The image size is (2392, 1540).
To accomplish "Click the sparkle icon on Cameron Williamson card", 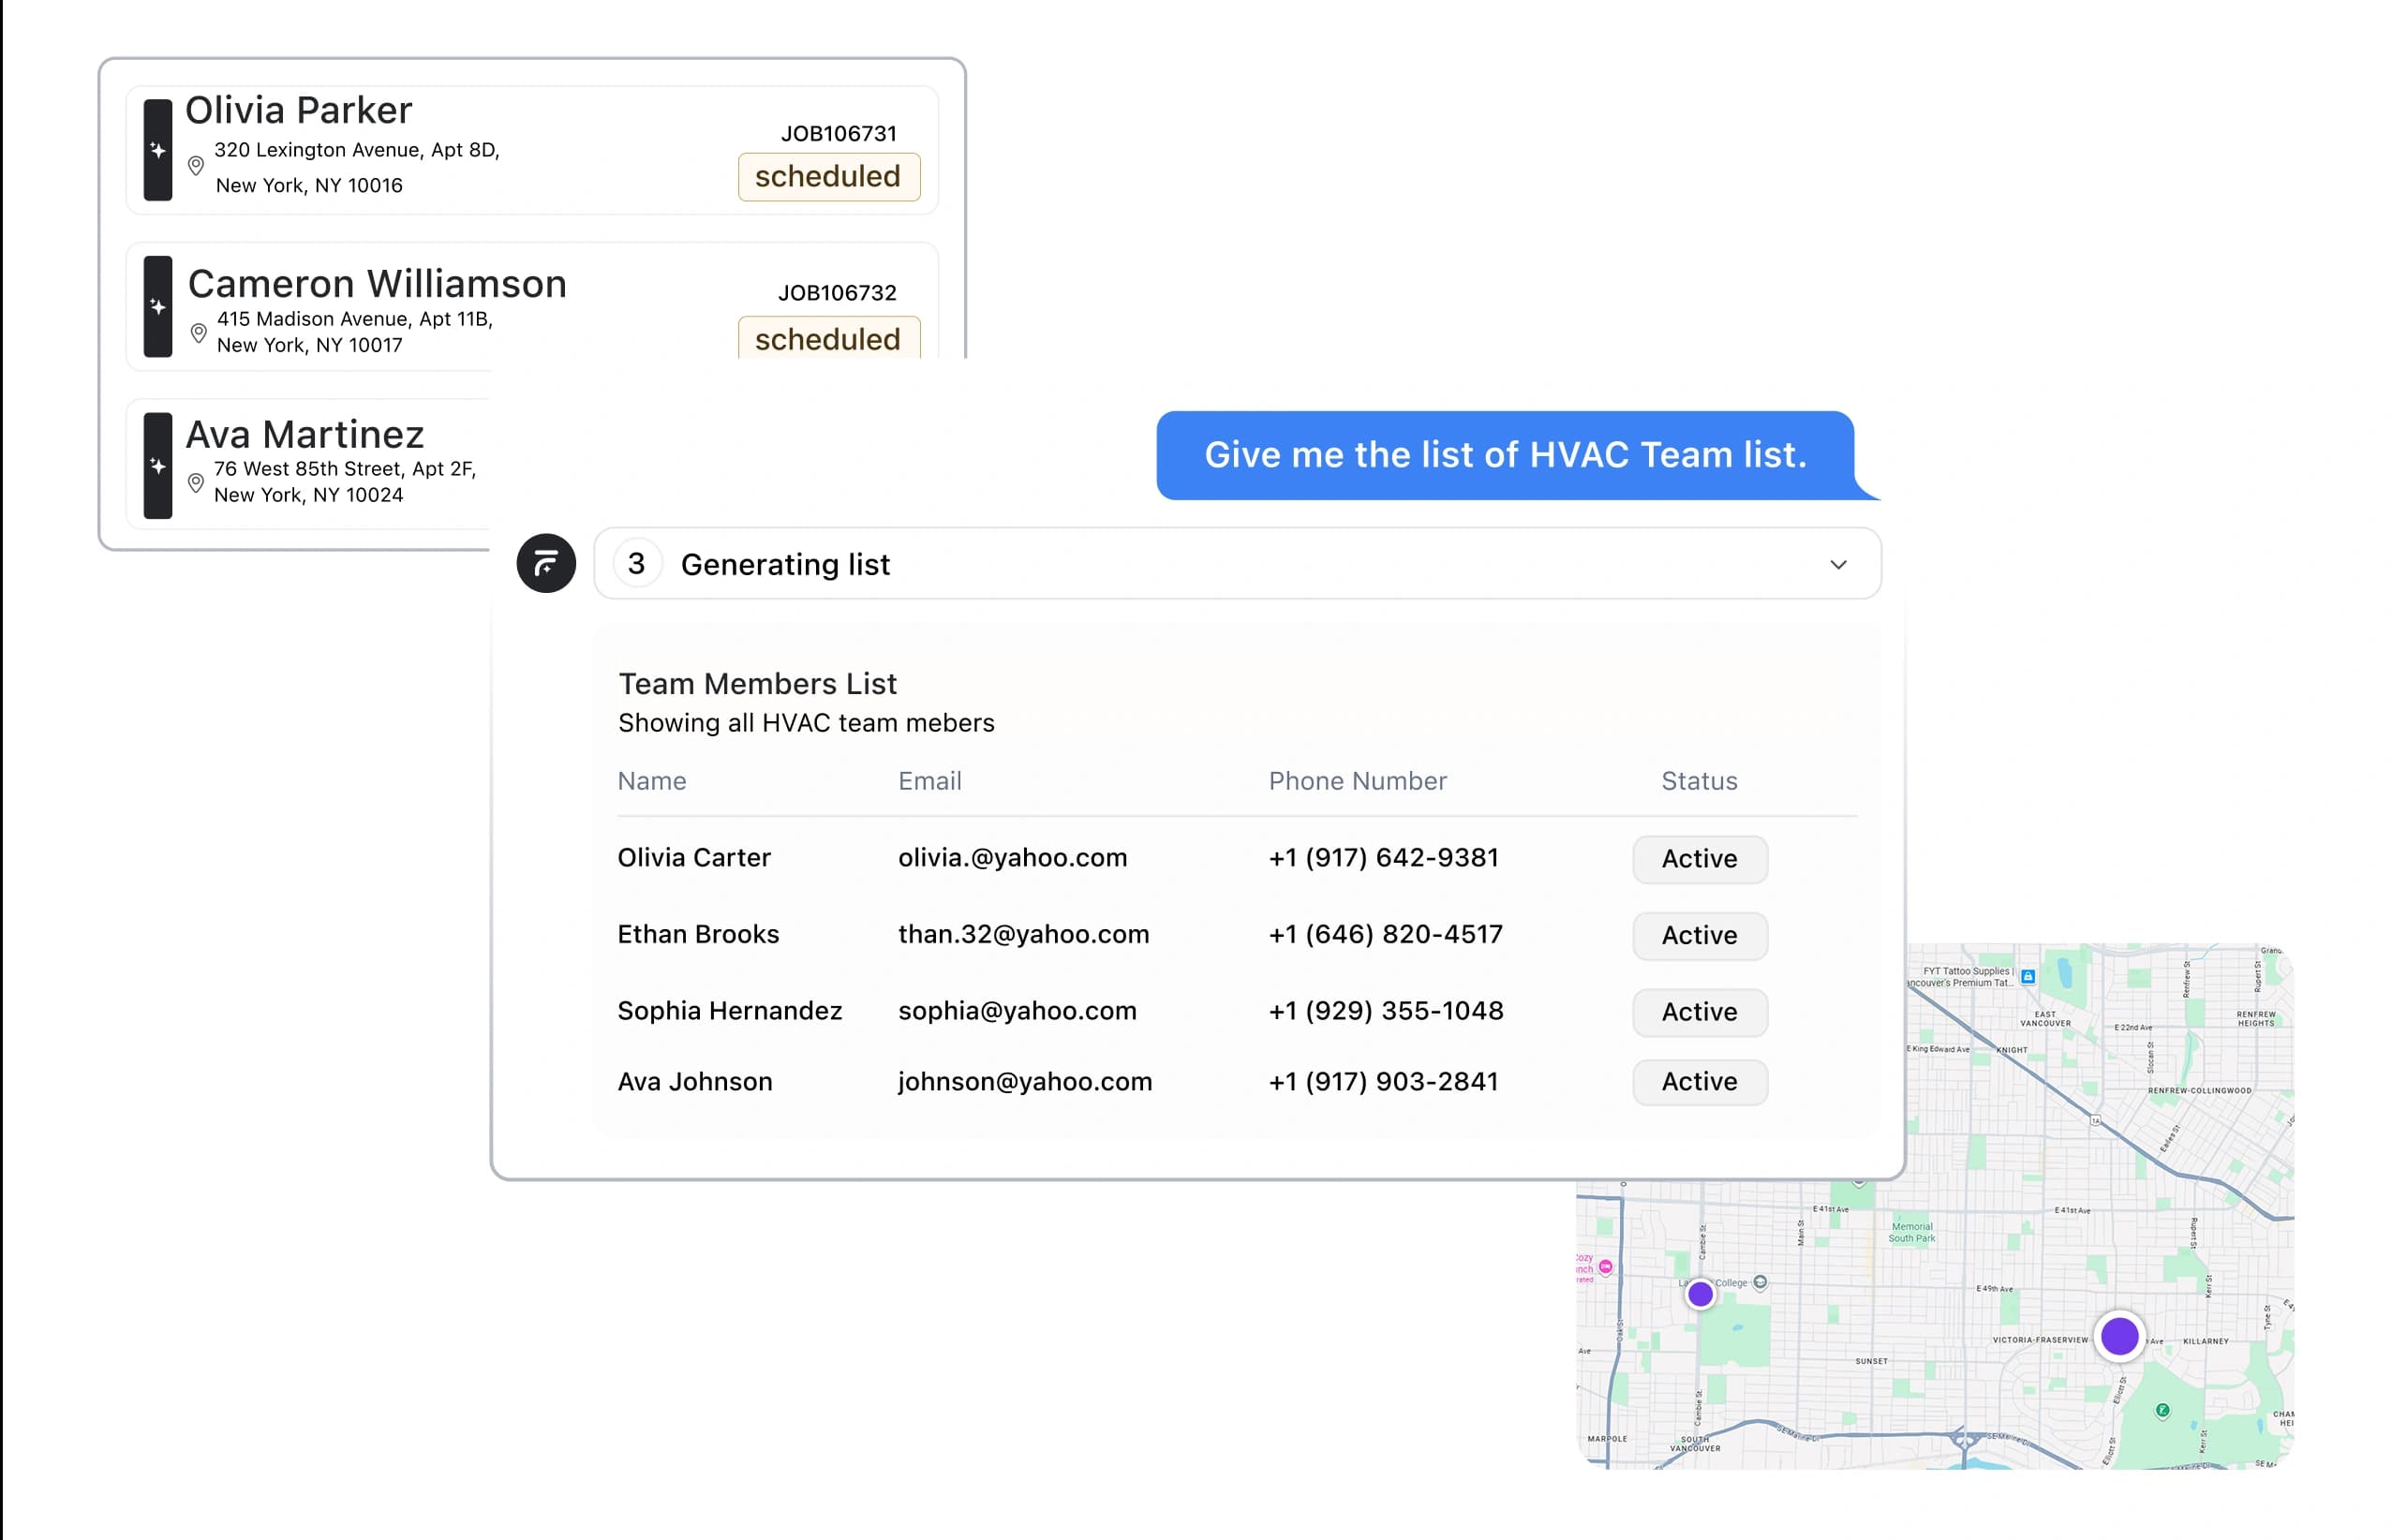I will 157,306.
